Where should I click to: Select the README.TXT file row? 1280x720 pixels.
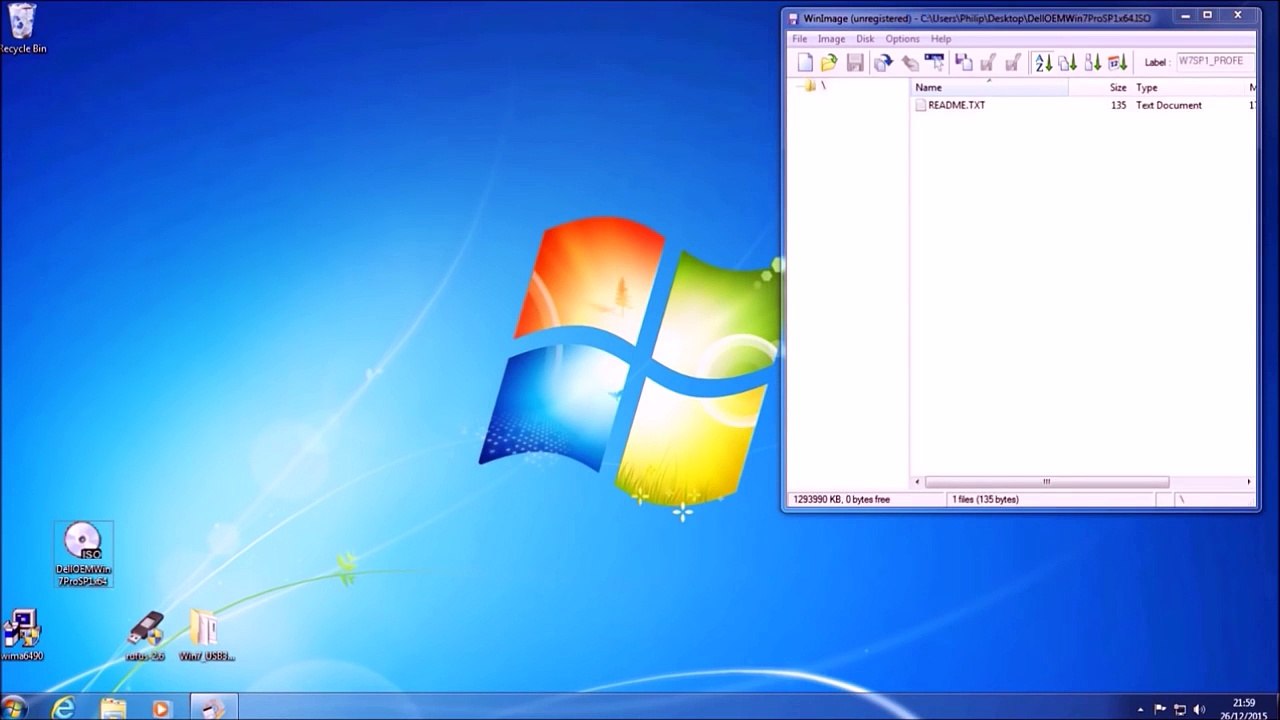1084,105
